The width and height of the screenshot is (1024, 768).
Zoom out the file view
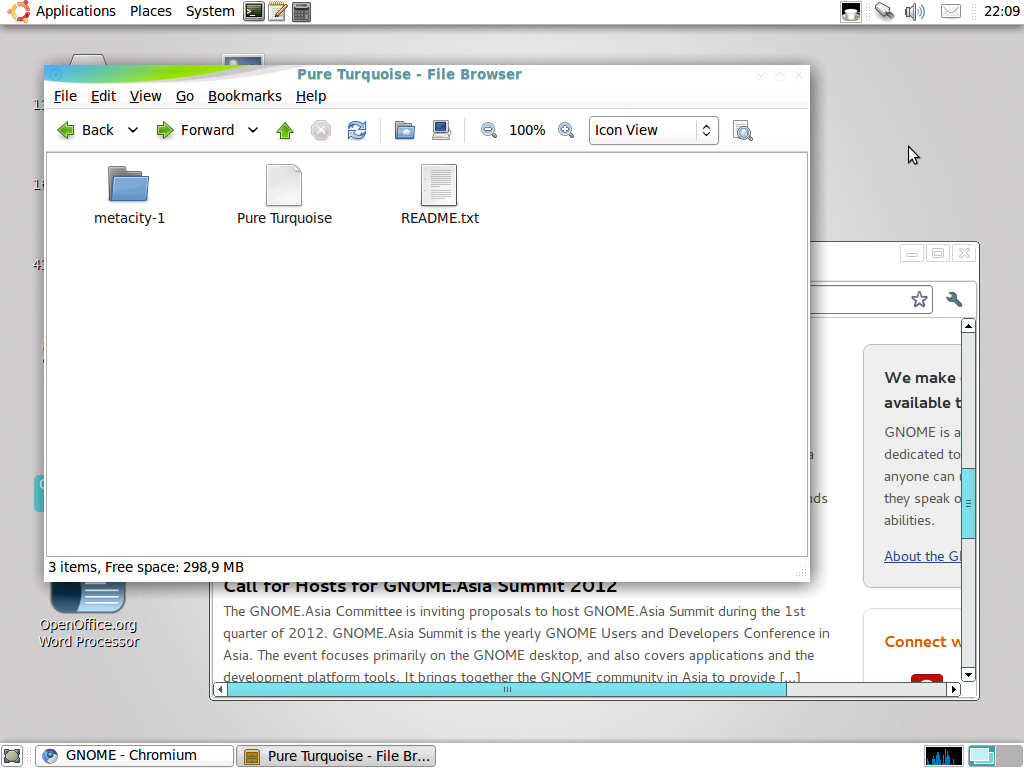[488, 131]
